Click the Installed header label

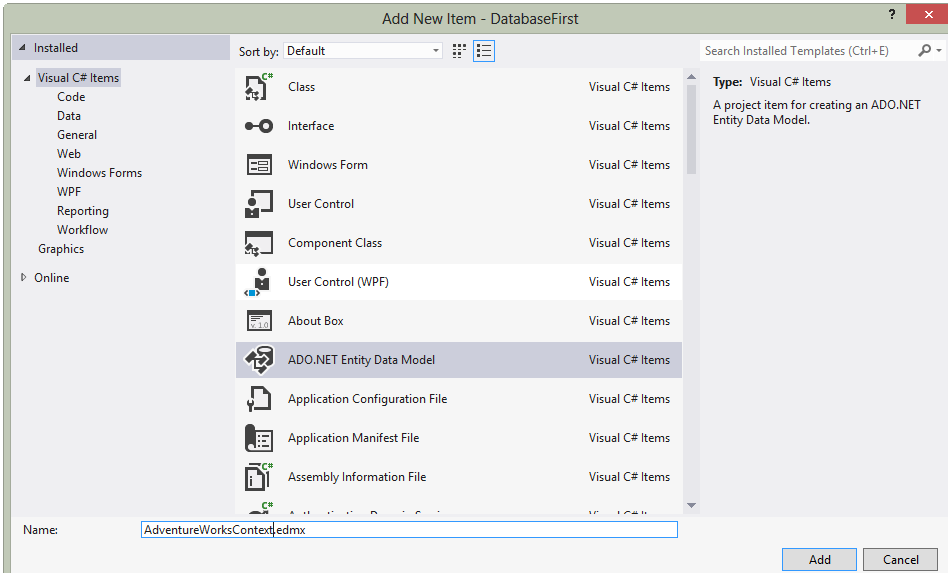click(56, 47)
